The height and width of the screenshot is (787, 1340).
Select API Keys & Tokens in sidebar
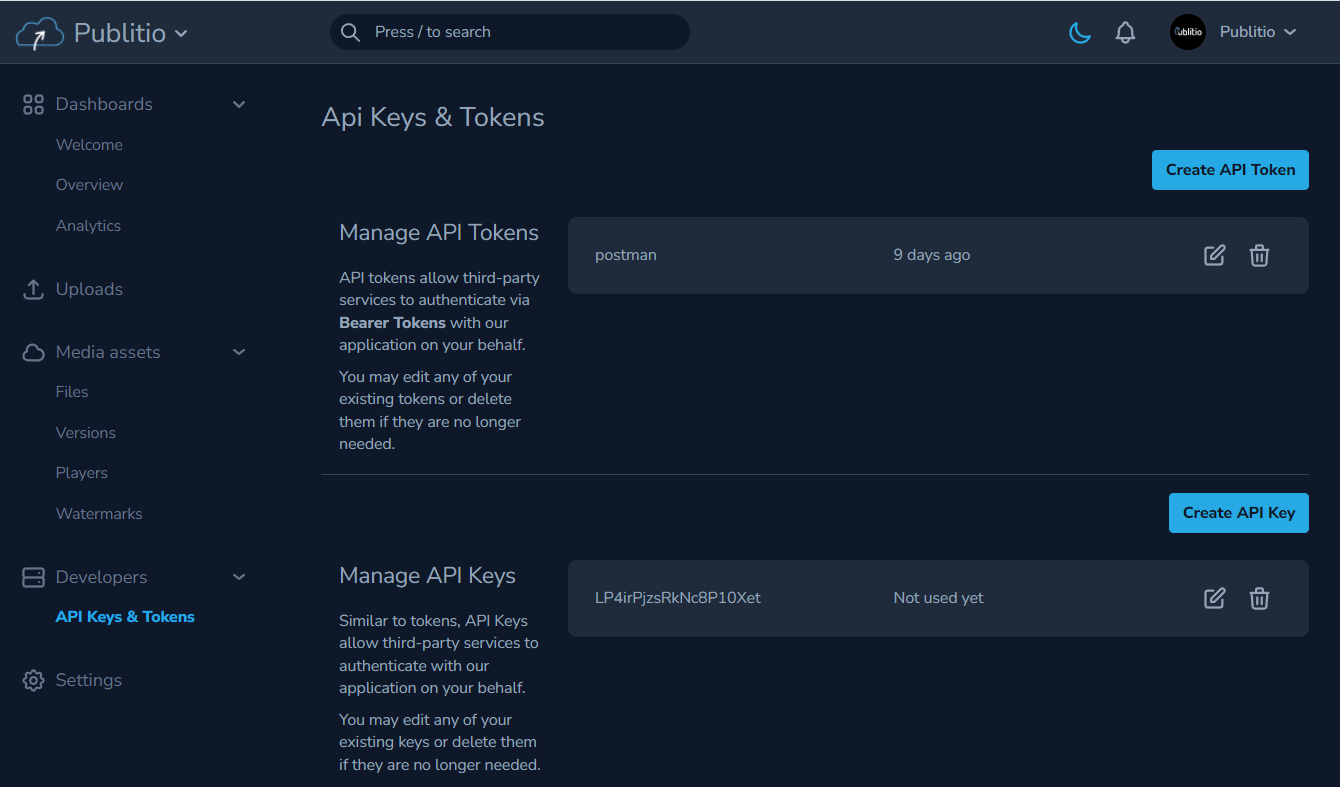click(x=125, y=617)
